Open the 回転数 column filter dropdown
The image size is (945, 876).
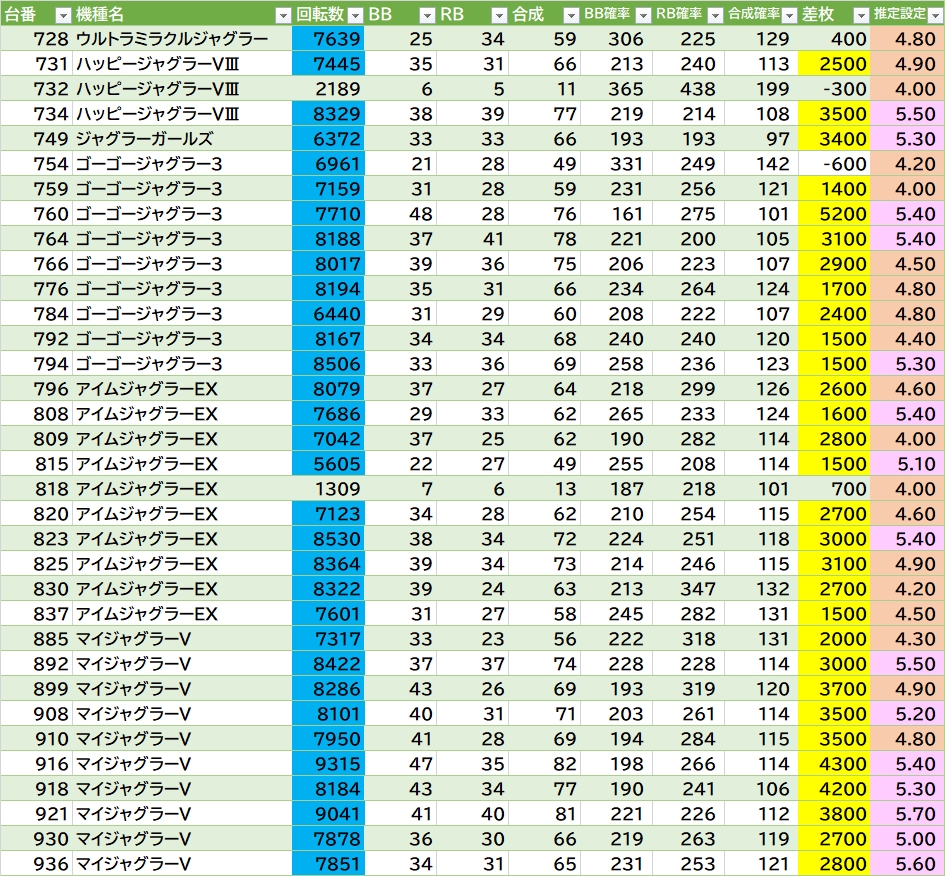click(x=356, y=15)
